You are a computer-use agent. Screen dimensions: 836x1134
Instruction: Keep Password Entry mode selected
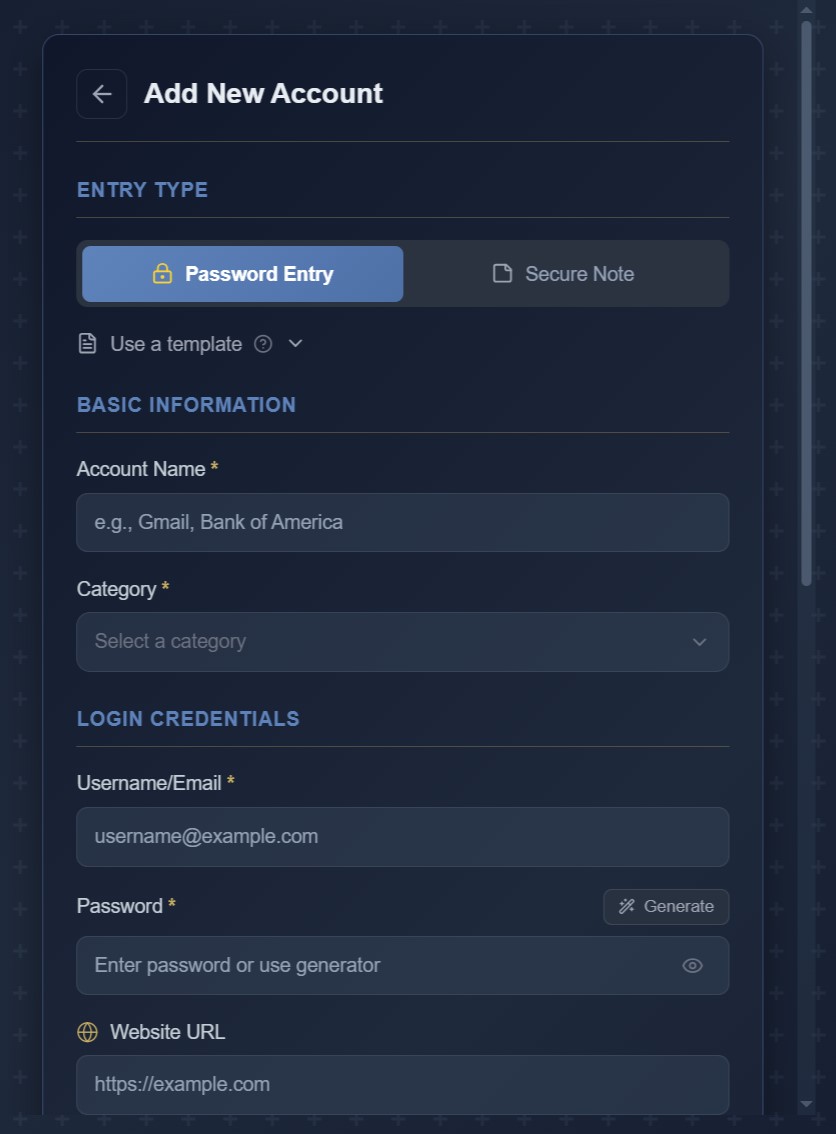tap(241, 273)
